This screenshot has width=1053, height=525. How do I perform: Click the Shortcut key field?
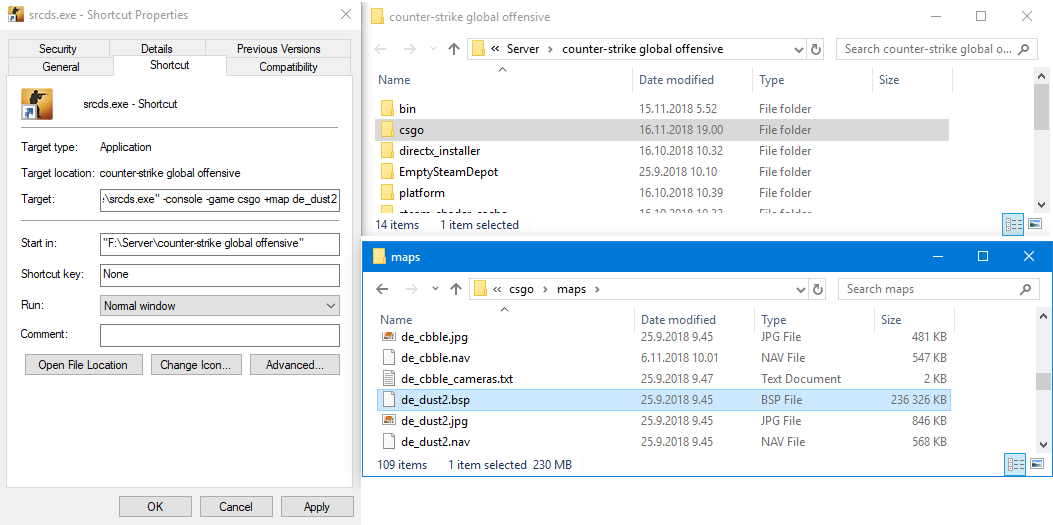tap(220, 275)
